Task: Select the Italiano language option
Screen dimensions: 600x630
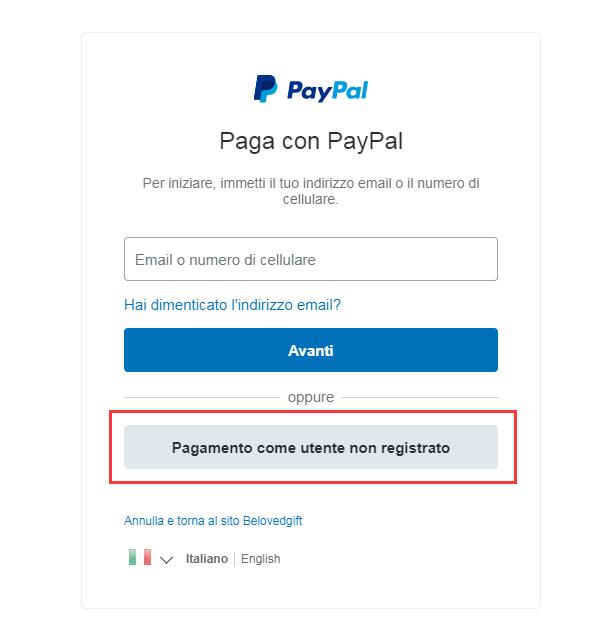Action: tap(207, 558)
